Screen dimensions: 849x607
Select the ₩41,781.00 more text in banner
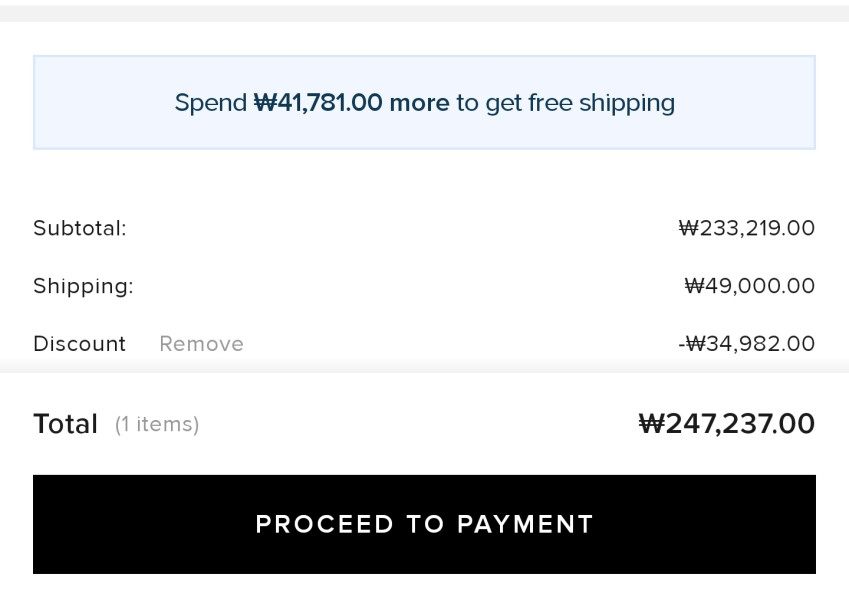(x=351, y=103)
